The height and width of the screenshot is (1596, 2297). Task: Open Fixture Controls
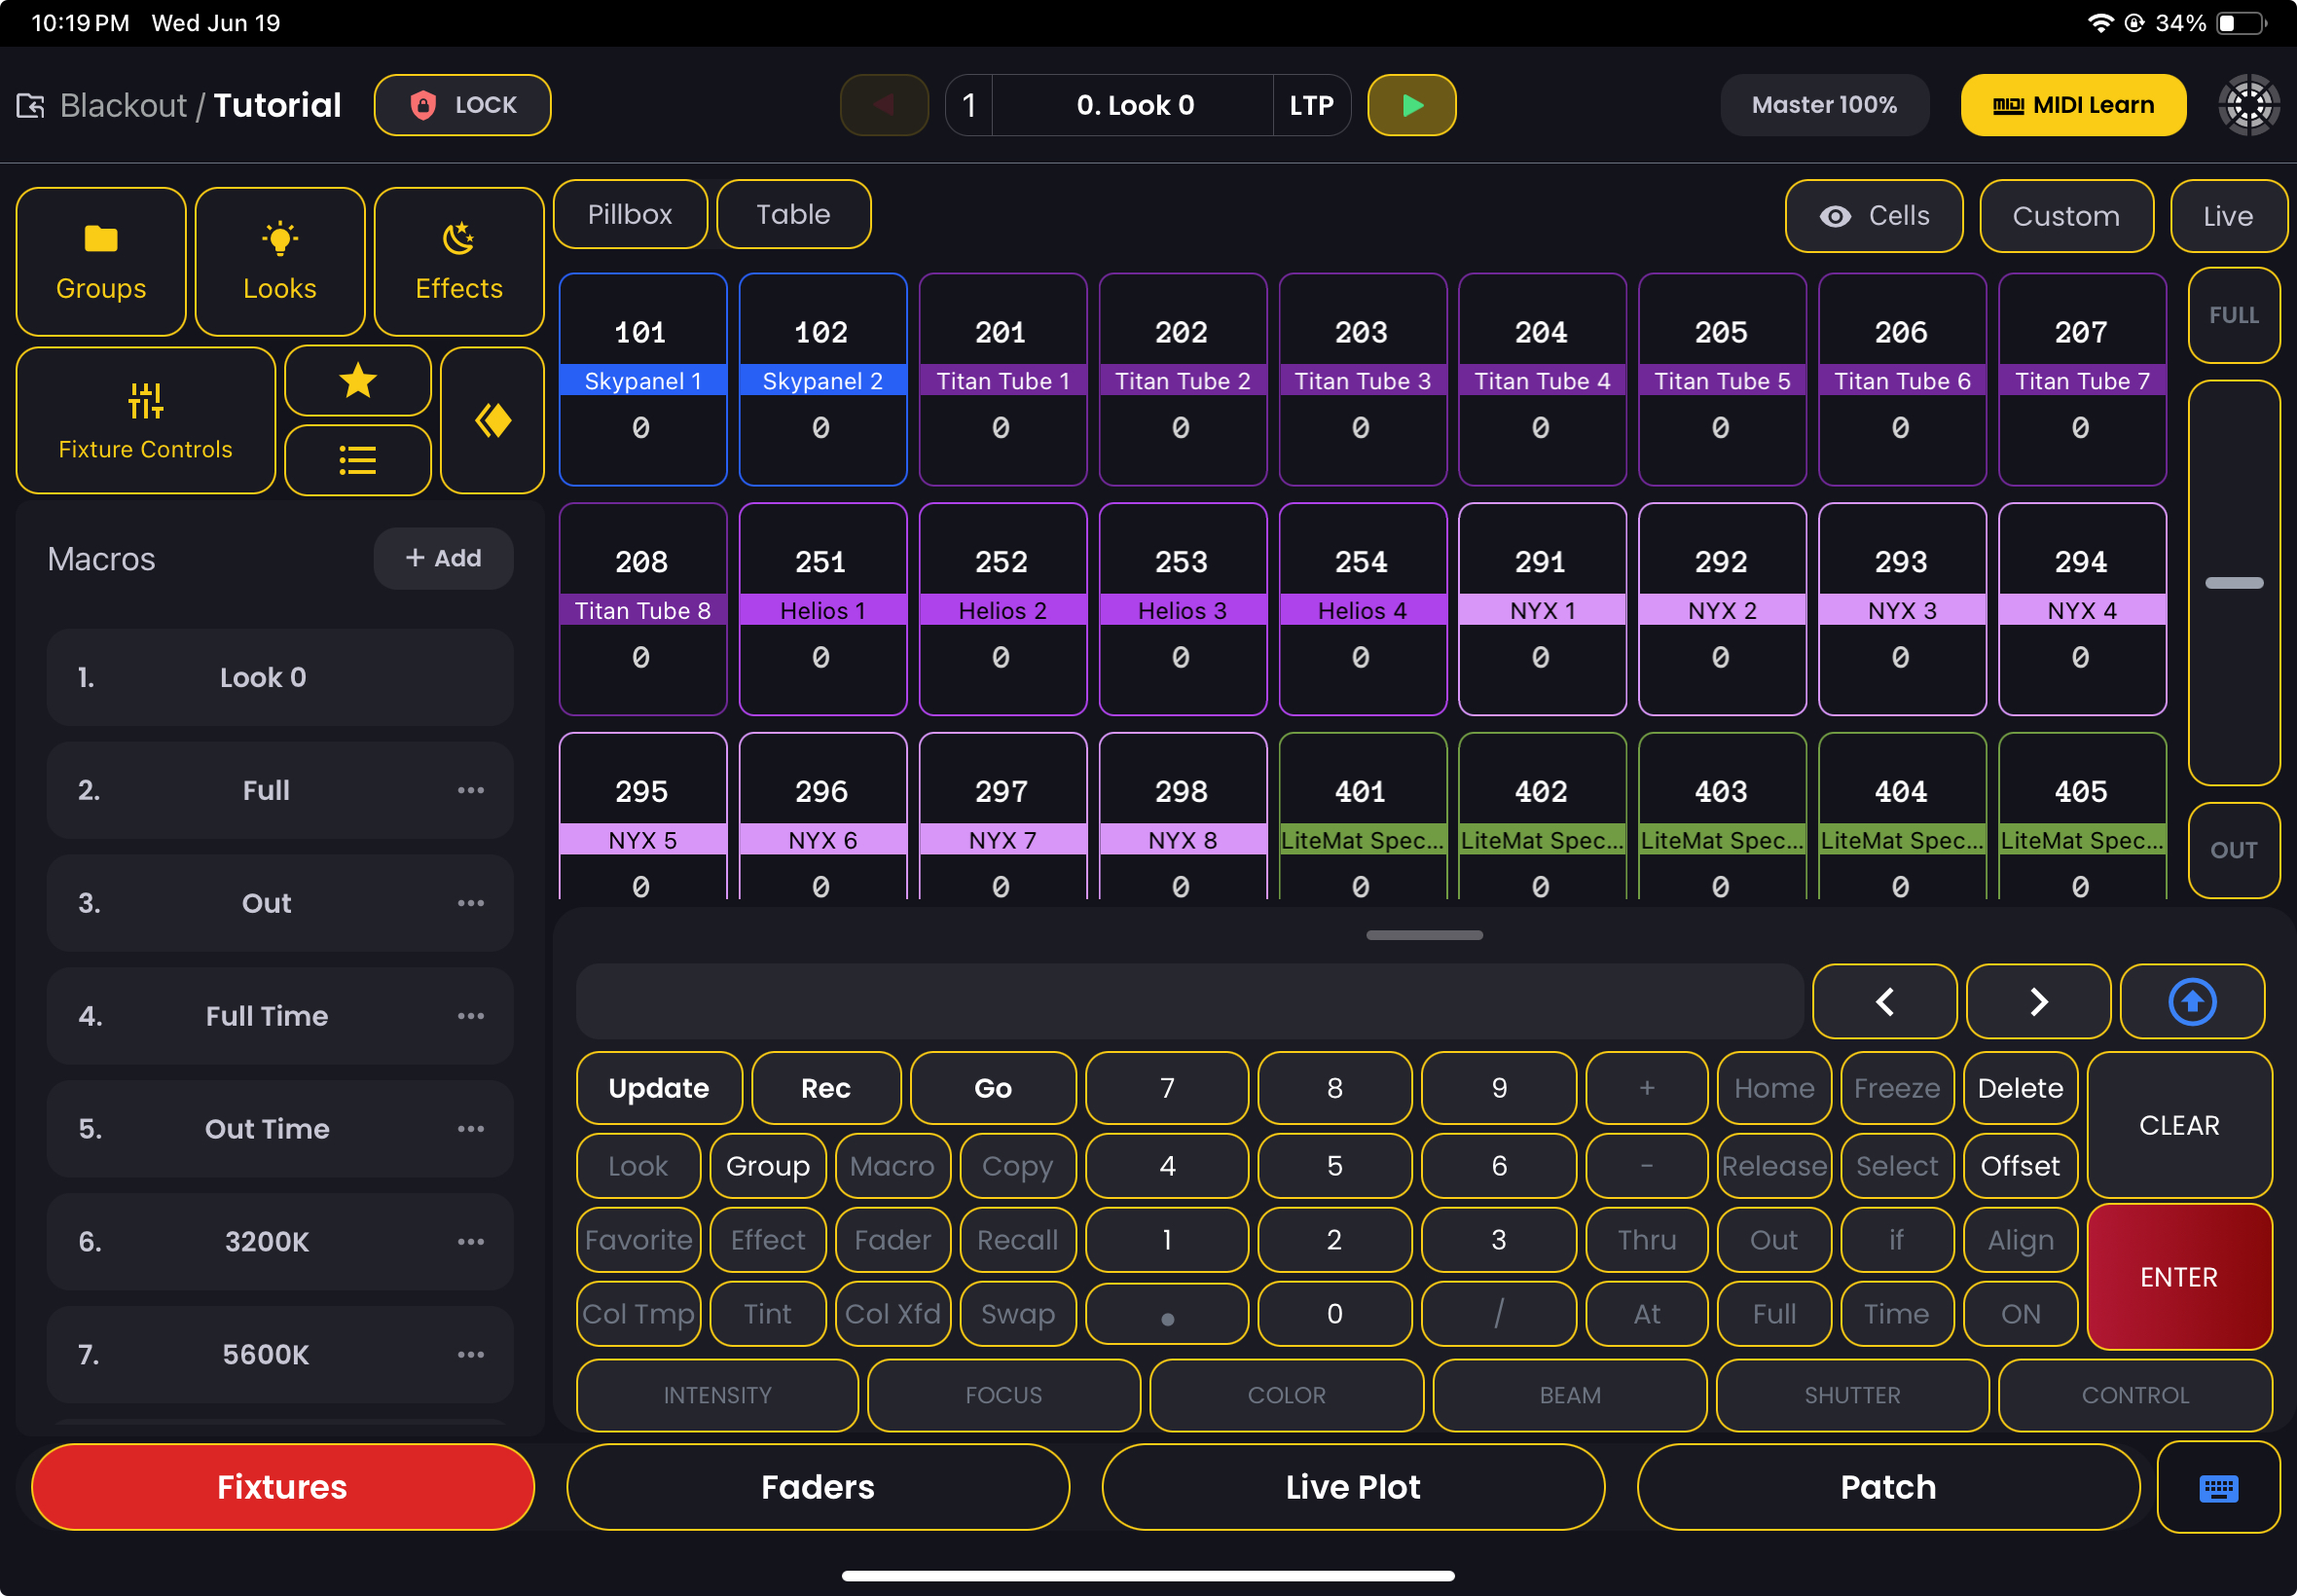click(145, 420)
